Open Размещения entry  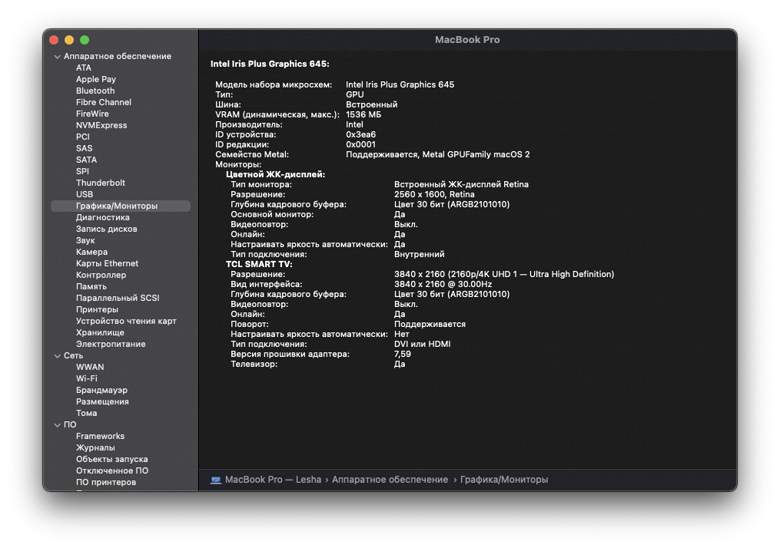click(102, 401)
